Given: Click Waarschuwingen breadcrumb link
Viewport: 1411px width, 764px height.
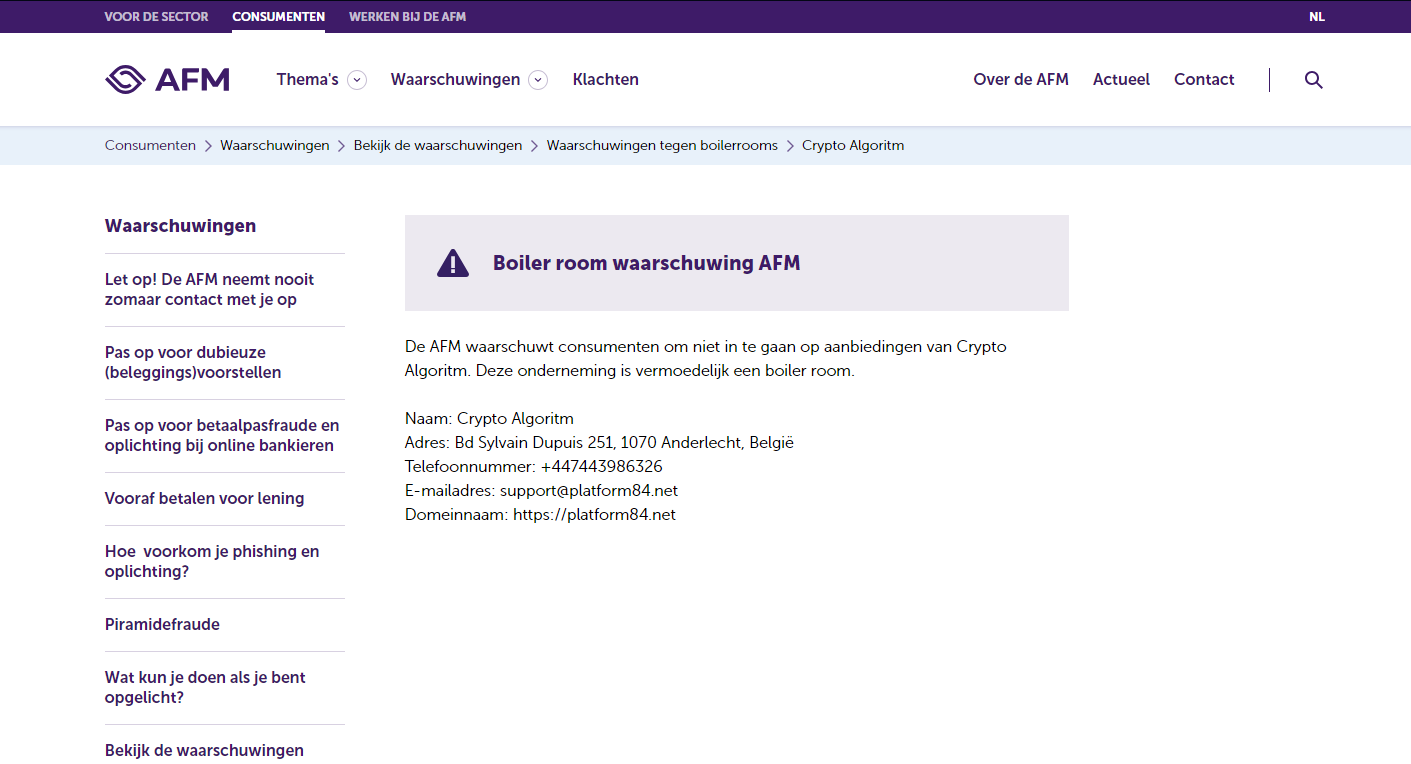Looking at the screenshot, I should 275,146.
